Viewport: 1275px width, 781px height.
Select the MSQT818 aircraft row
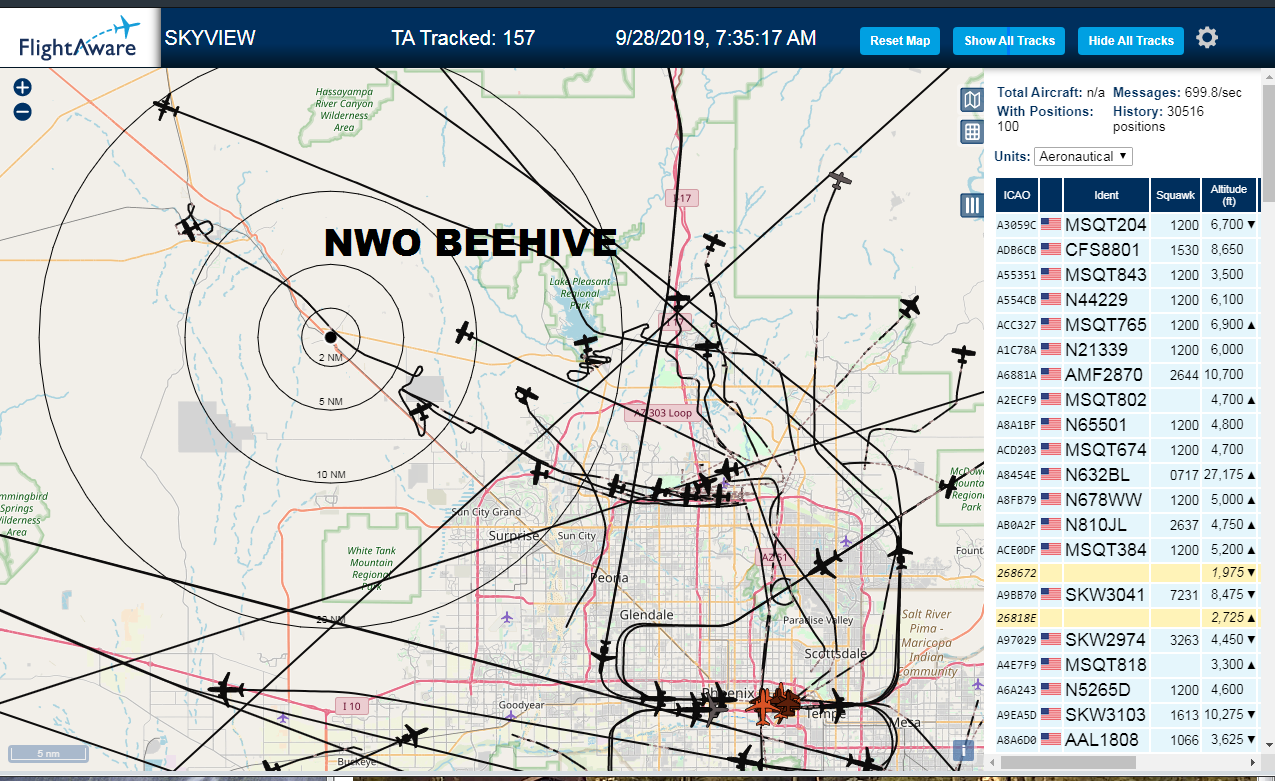pyautogui.click(x=1127, y=664)
